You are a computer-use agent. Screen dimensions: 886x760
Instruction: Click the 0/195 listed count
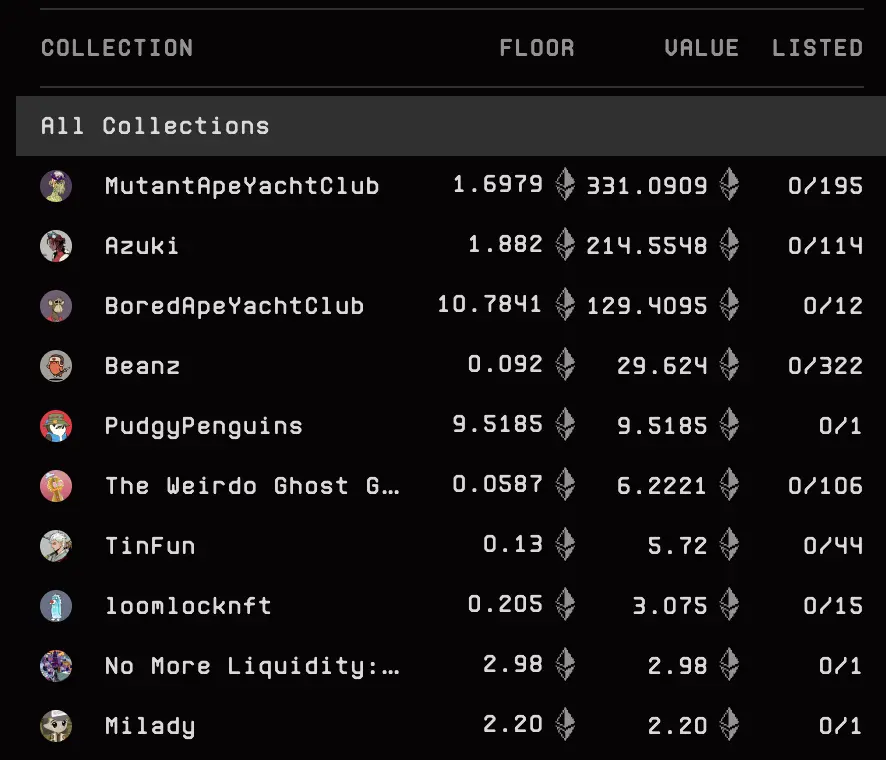coord(826,186)
